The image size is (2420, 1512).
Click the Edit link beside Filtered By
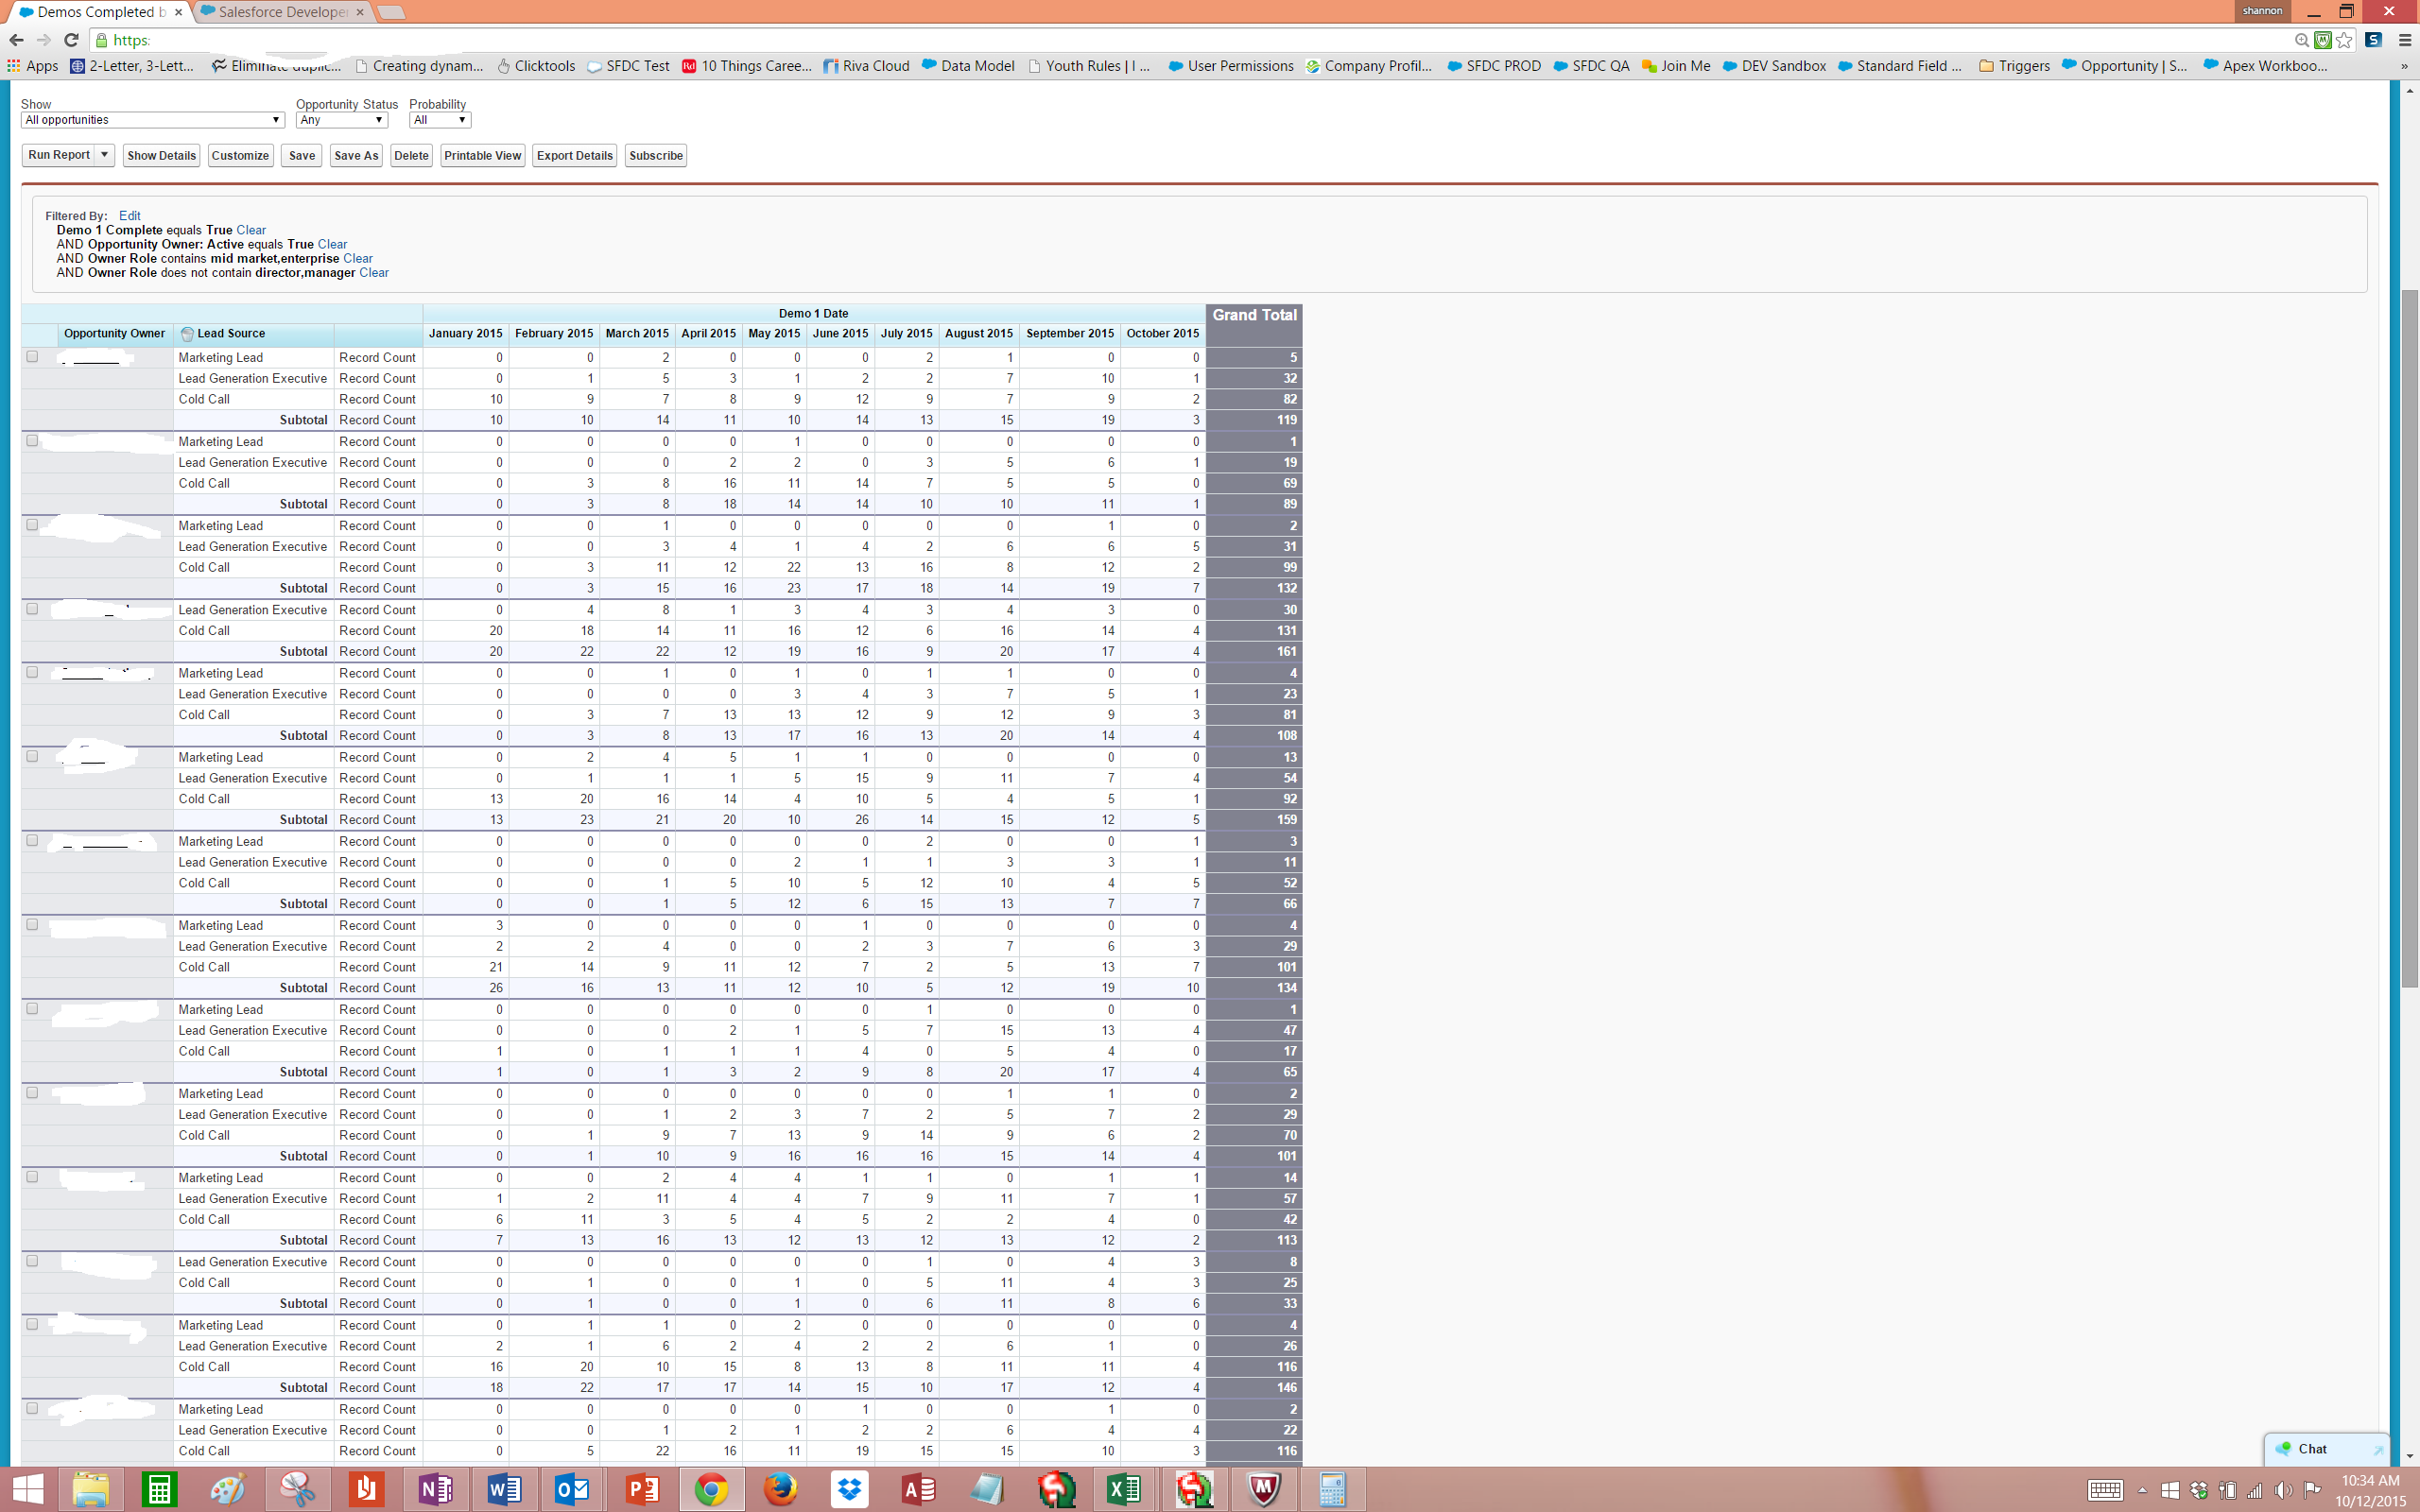129,216
